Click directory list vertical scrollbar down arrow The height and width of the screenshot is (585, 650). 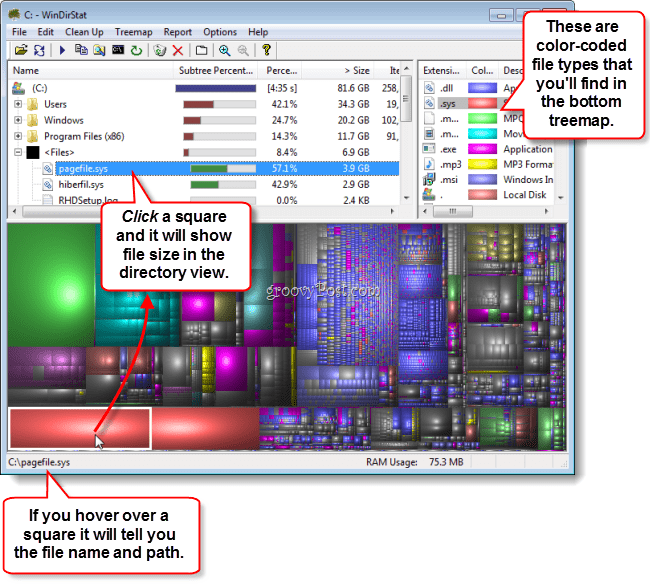tap(406, 198)
